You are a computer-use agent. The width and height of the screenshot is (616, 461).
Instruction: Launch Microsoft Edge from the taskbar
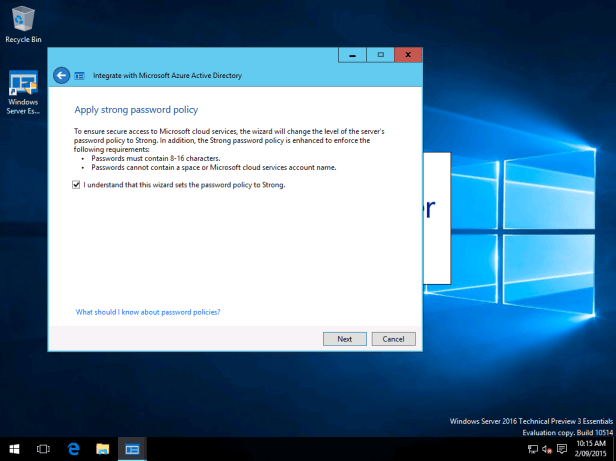click(73, 450)
